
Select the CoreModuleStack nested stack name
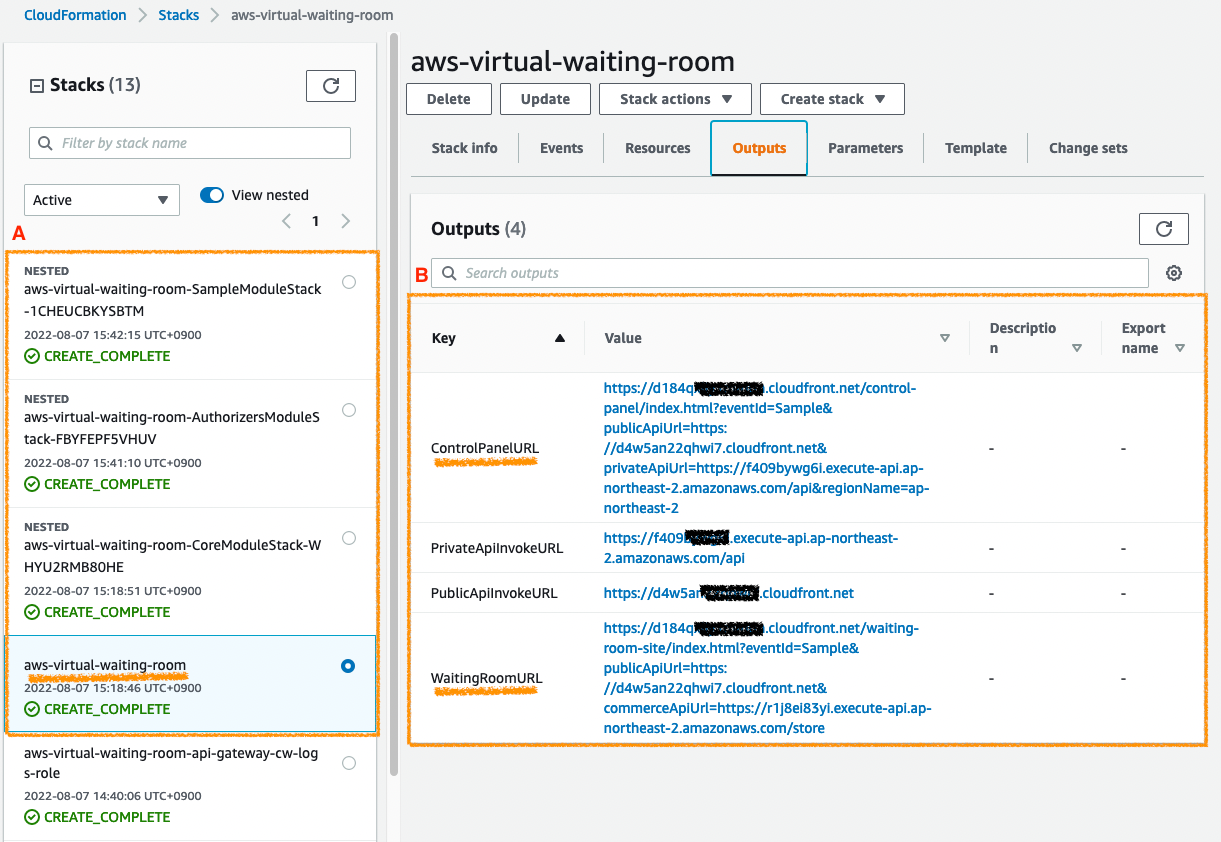[x=172, y=555]
